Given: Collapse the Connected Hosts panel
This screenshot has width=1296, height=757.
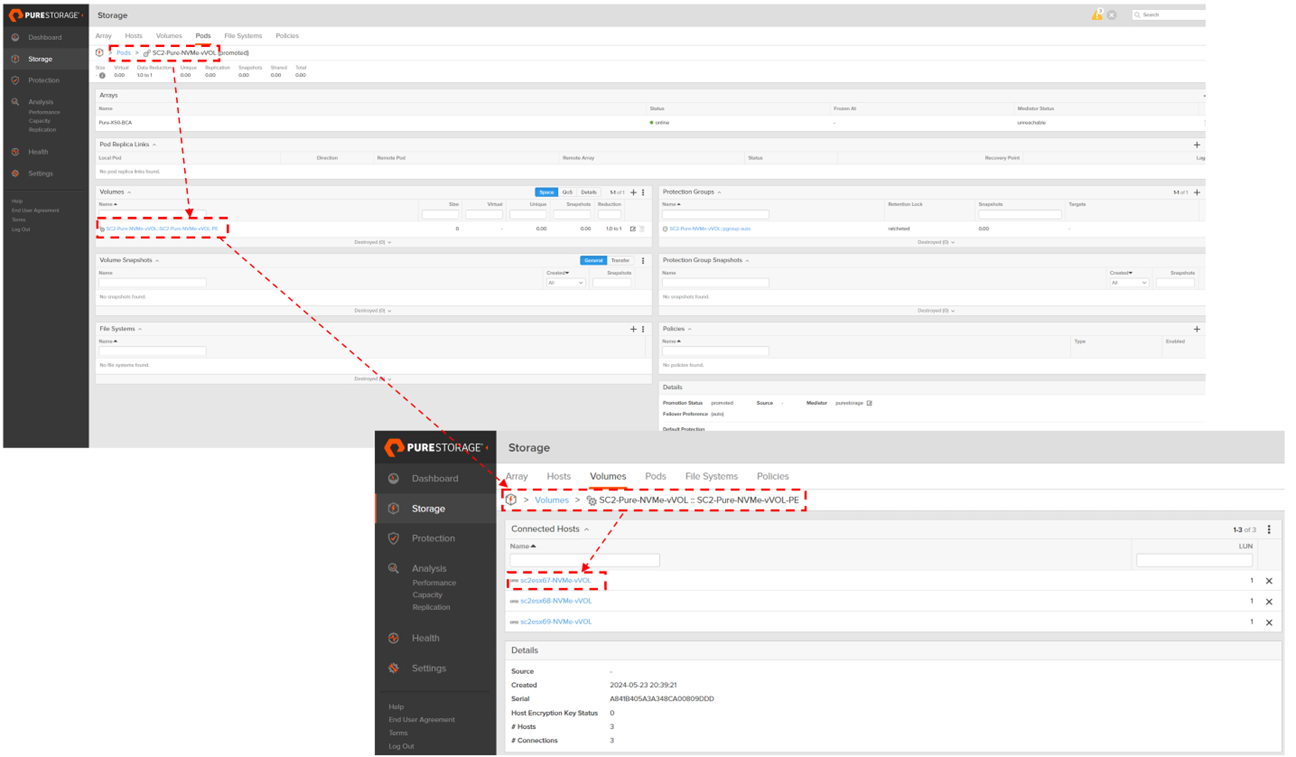Looking at the screenshot, I should point(587,529).
